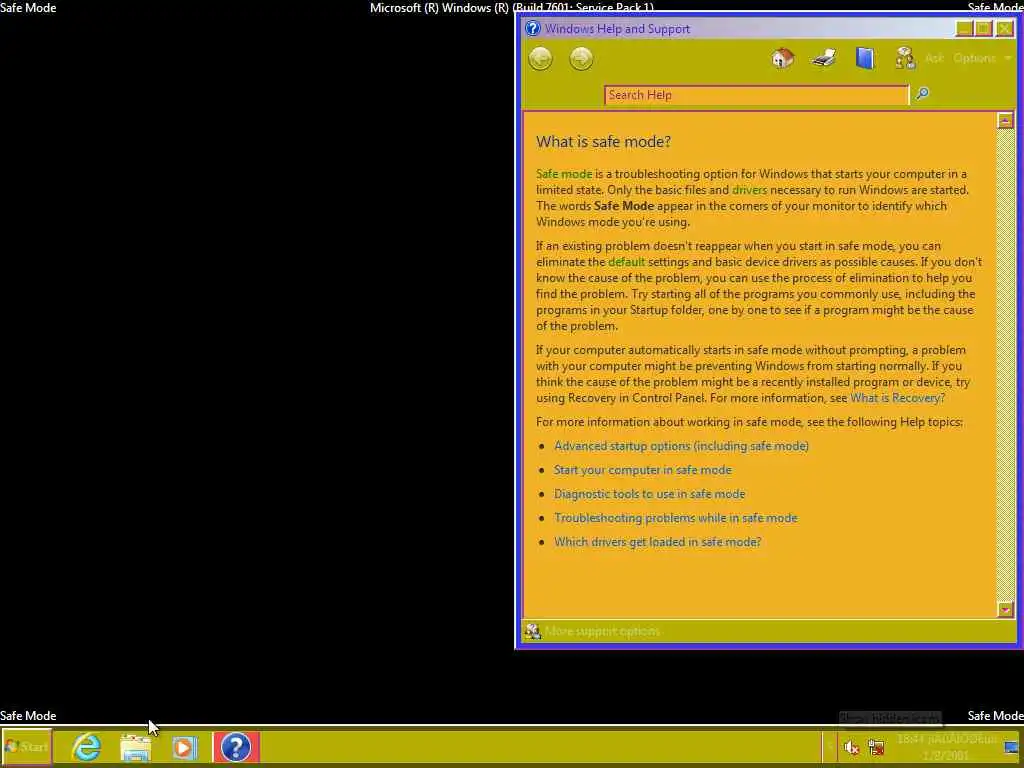
Task: Open the Options dropdown menu
Action: [982, 58]
